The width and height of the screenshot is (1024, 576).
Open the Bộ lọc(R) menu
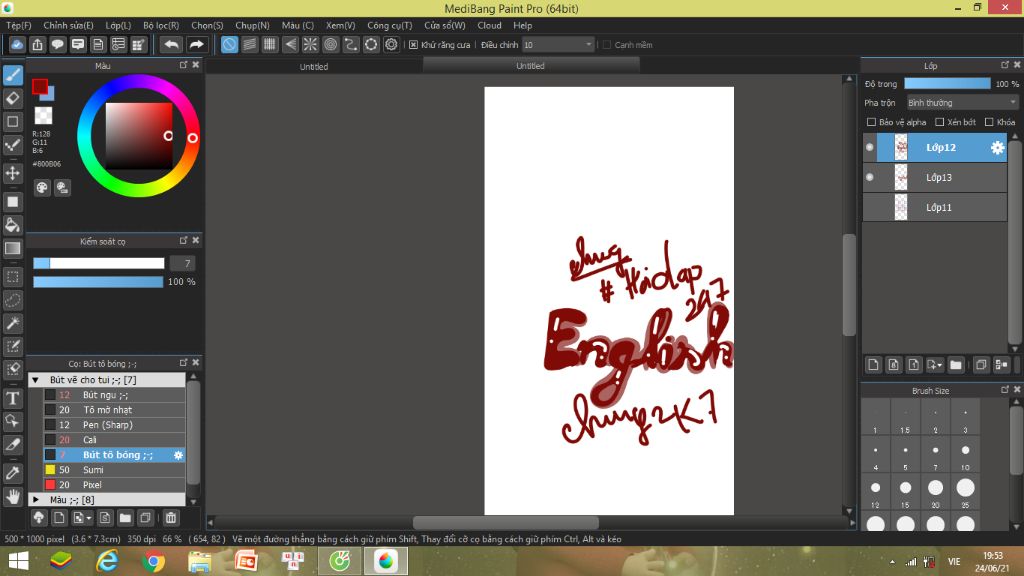[x=161, y=25]
